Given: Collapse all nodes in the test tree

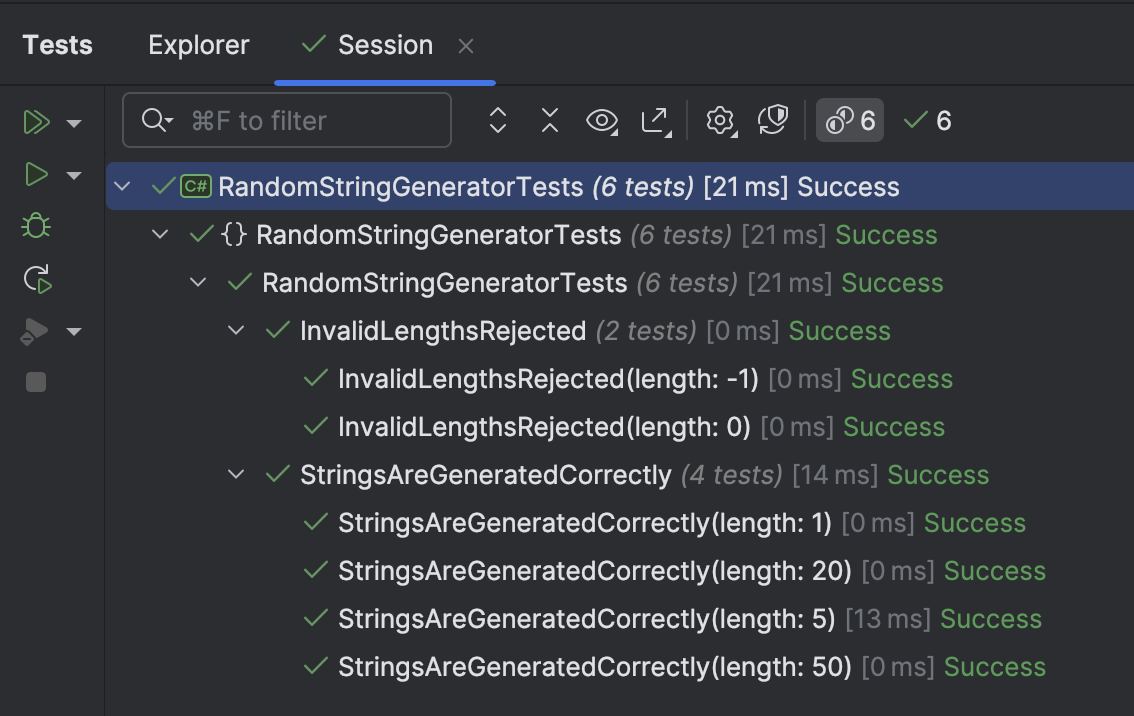Looking at the screenshot, I should [549, 120].
